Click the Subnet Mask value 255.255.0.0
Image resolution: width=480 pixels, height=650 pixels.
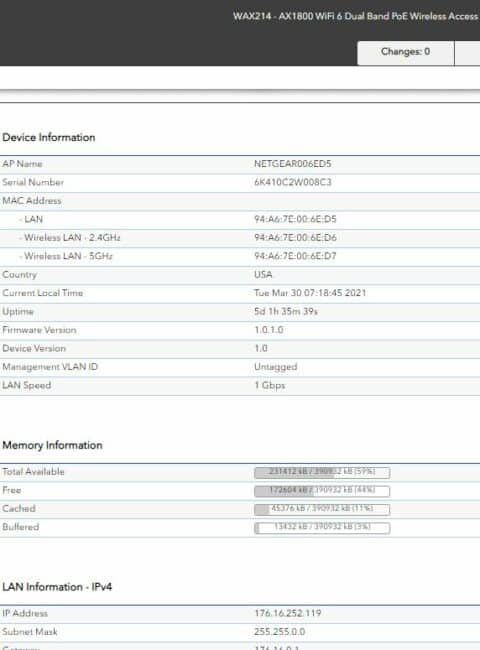click(279, 632)
